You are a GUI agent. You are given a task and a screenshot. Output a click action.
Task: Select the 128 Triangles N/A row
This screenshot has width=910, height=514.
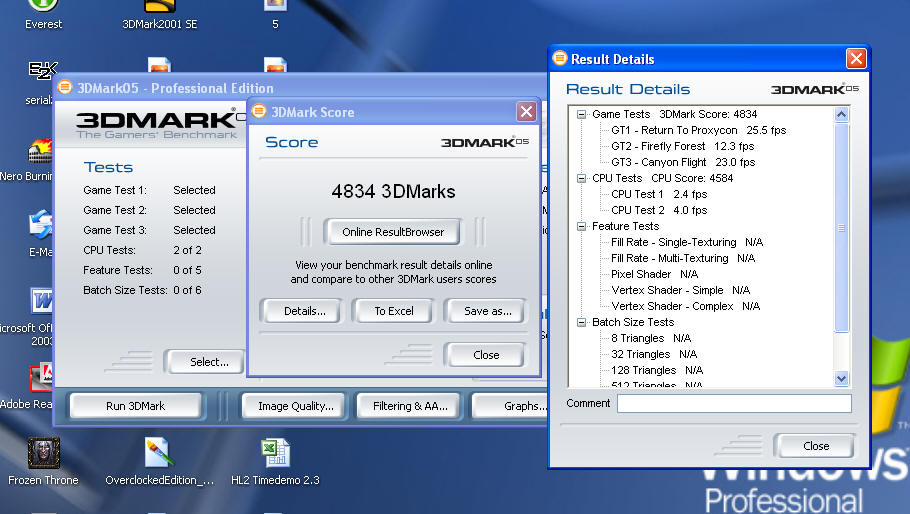pyautogui.click(x=657, y=370)
